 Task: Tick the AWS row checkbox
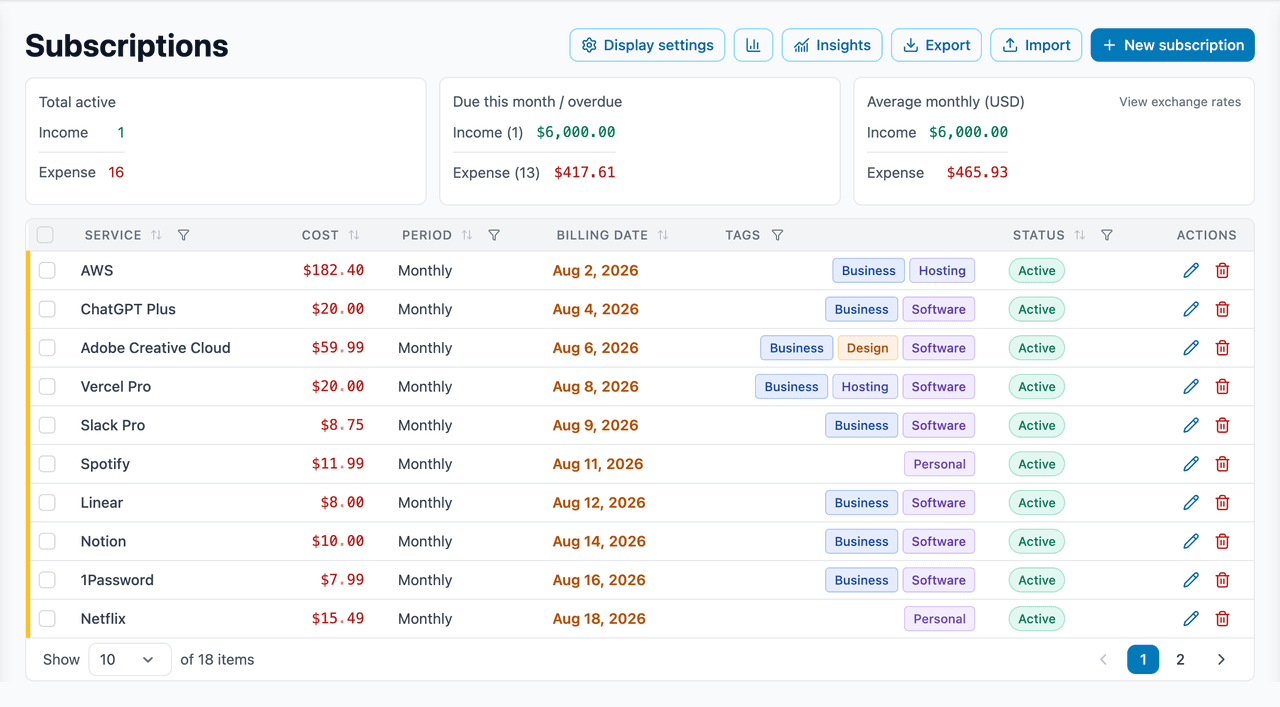(47, 270)
